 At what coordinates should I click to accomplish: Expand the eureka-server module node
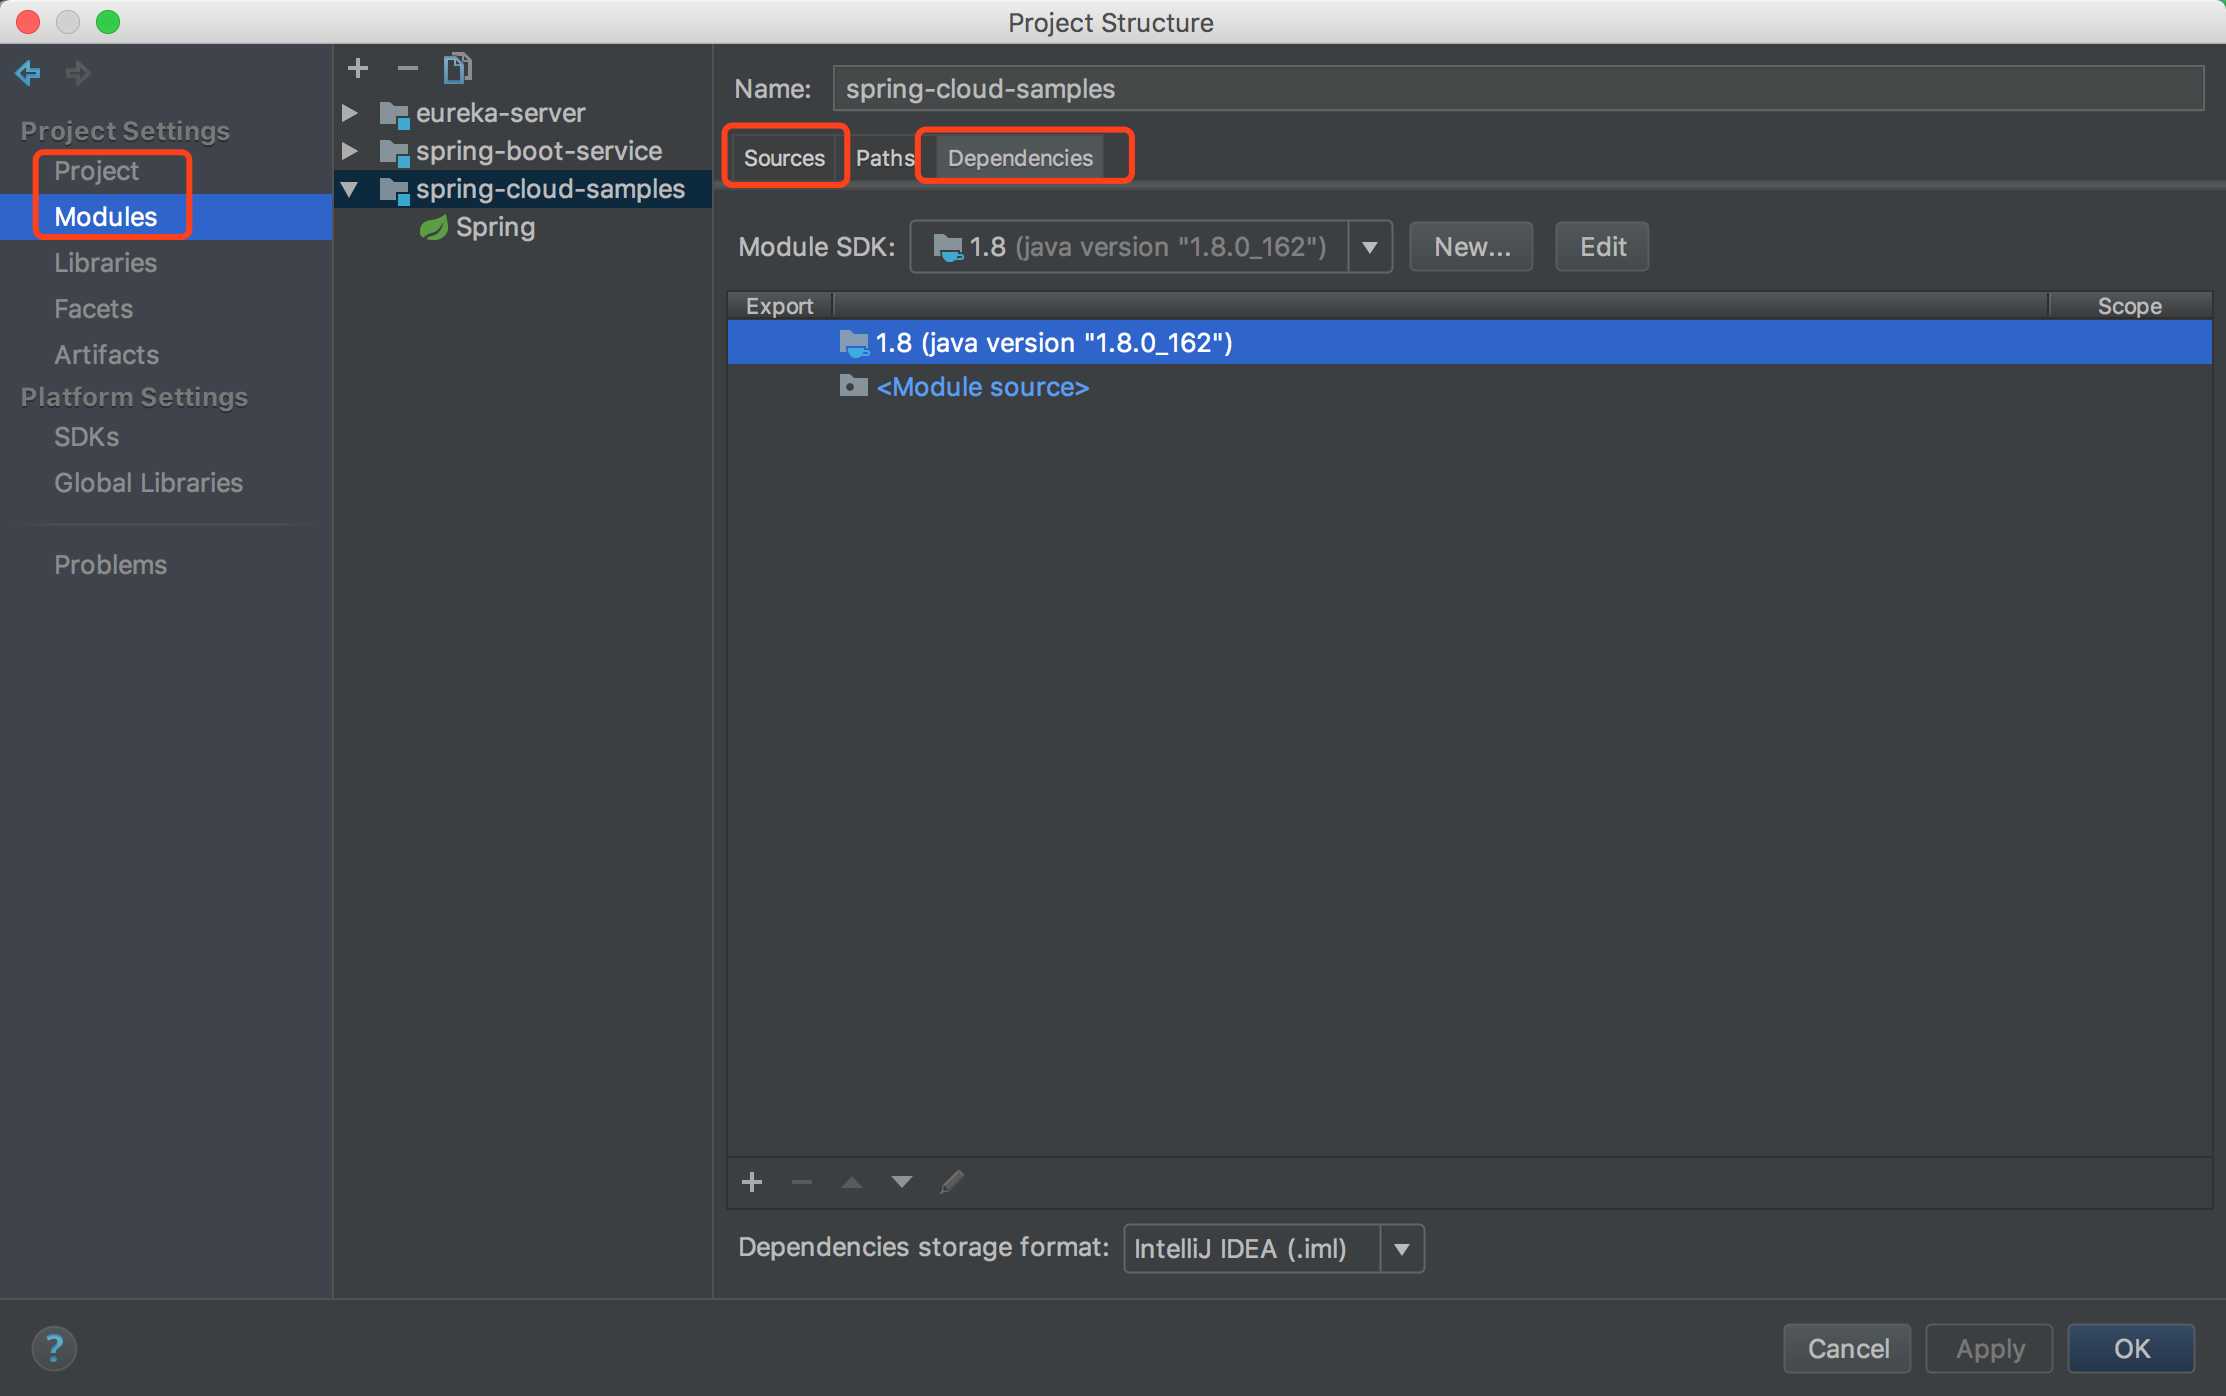pos(350,113)
